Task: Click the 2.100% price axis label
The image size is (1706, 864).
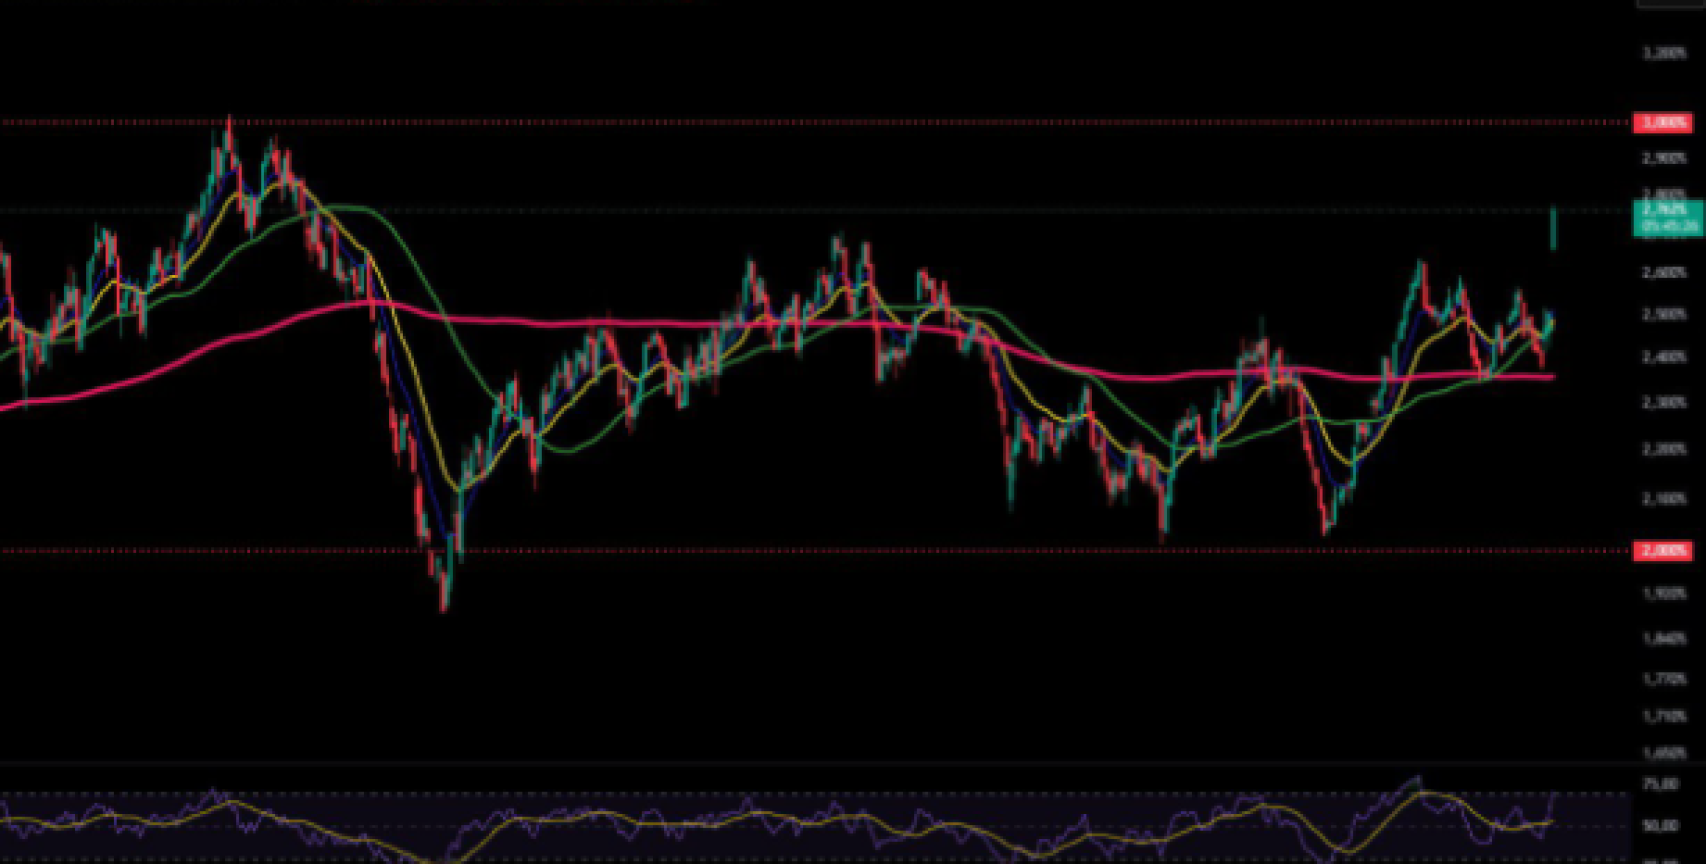Action: tap(1664, 499)
